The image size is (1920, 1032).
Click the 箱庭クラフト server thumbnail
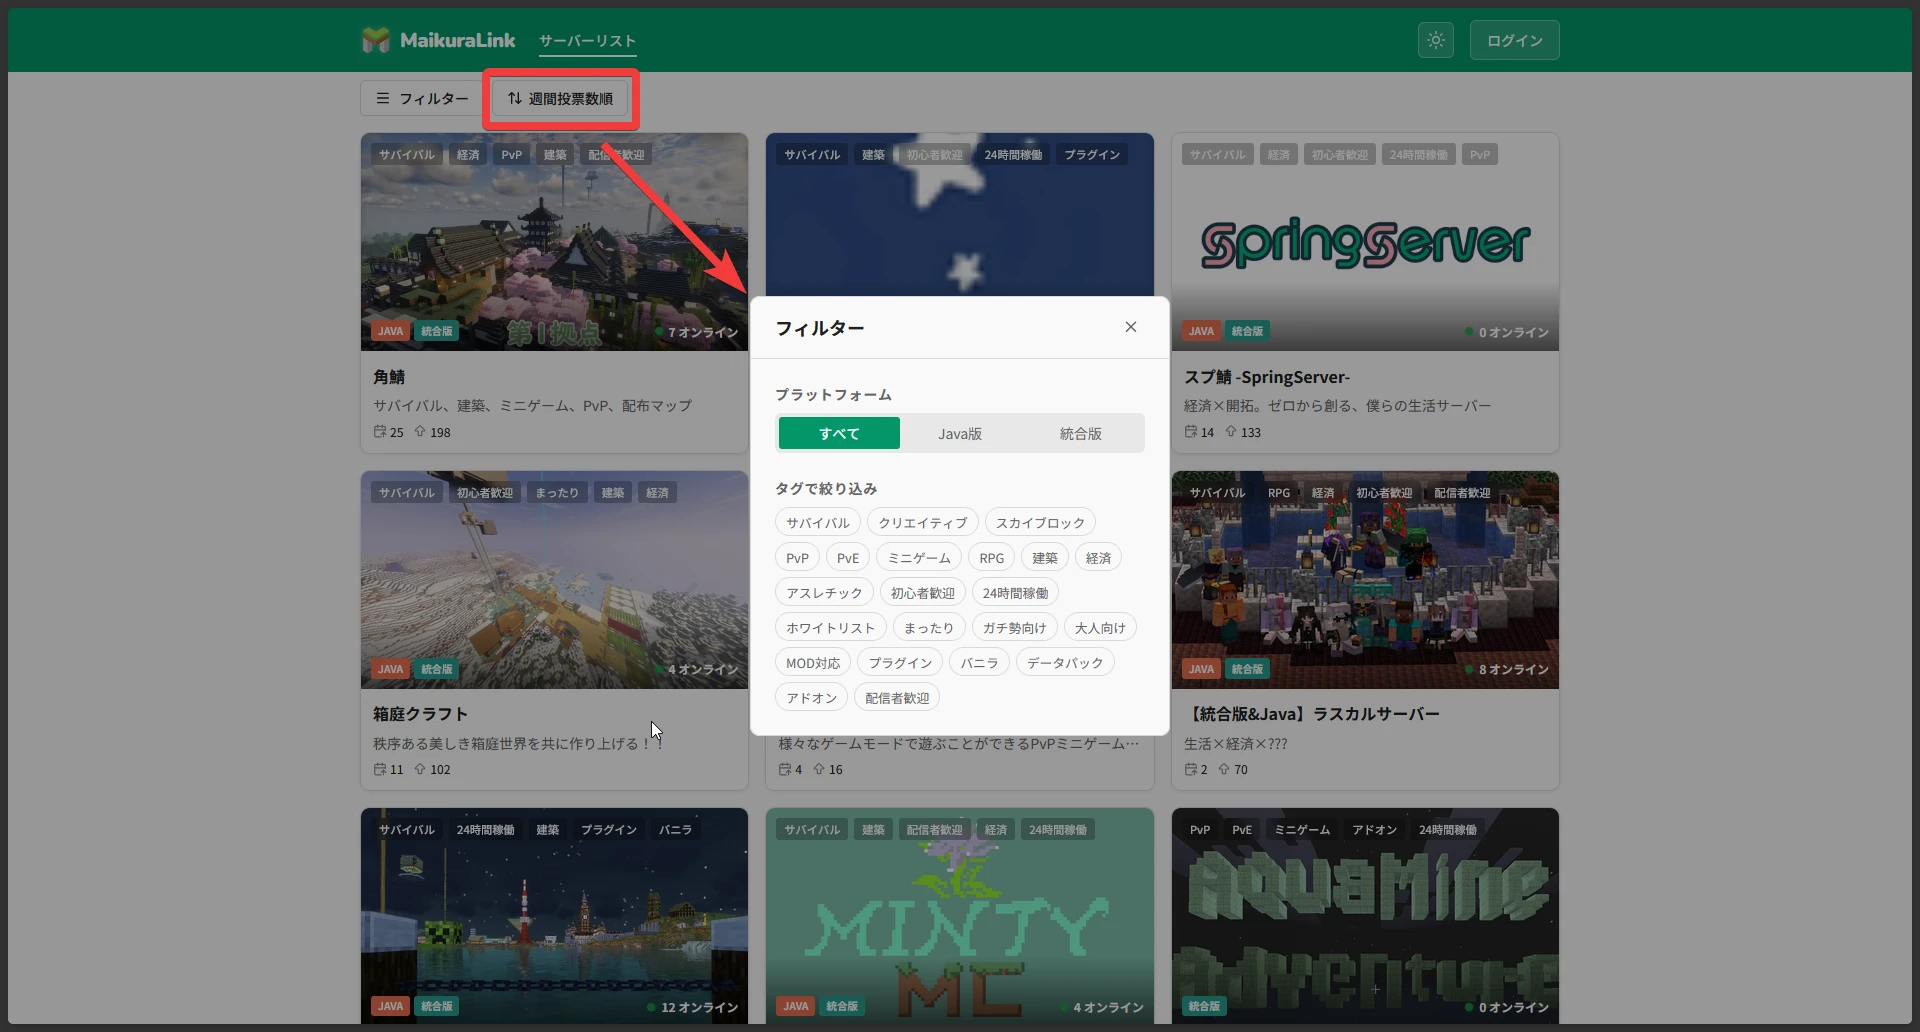coord(553,580)
